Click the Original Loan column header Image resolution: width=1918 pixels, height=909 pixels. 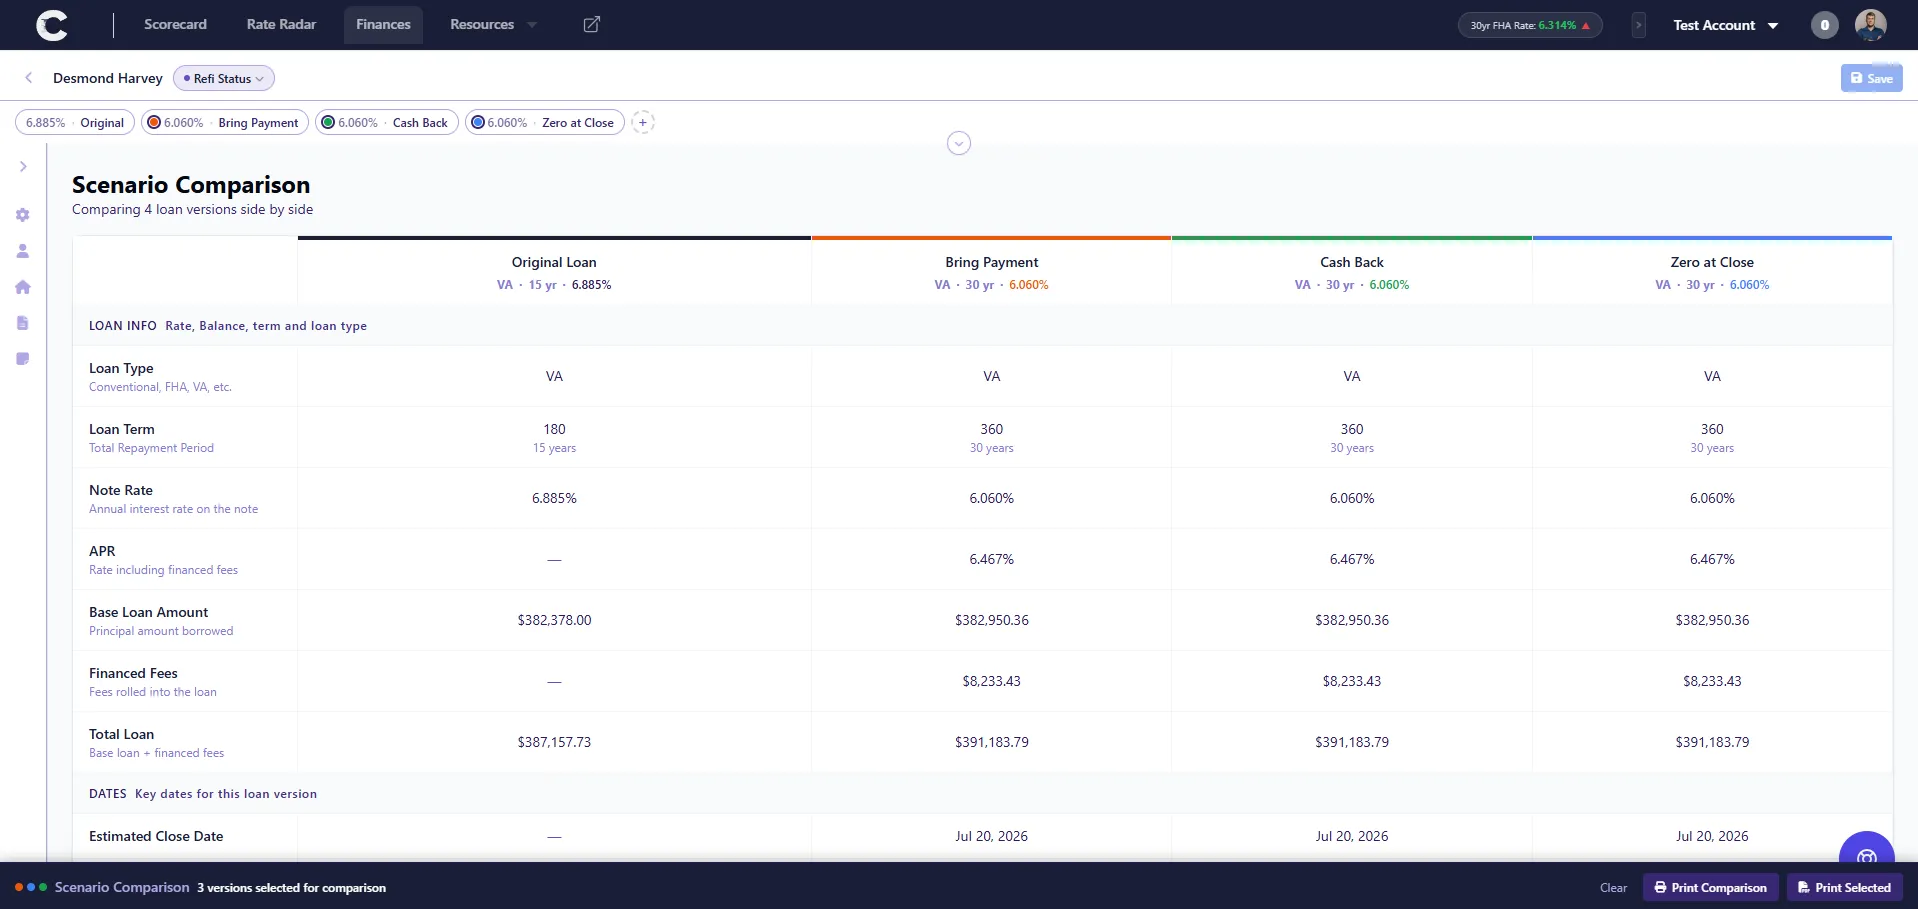click(554, 272)
